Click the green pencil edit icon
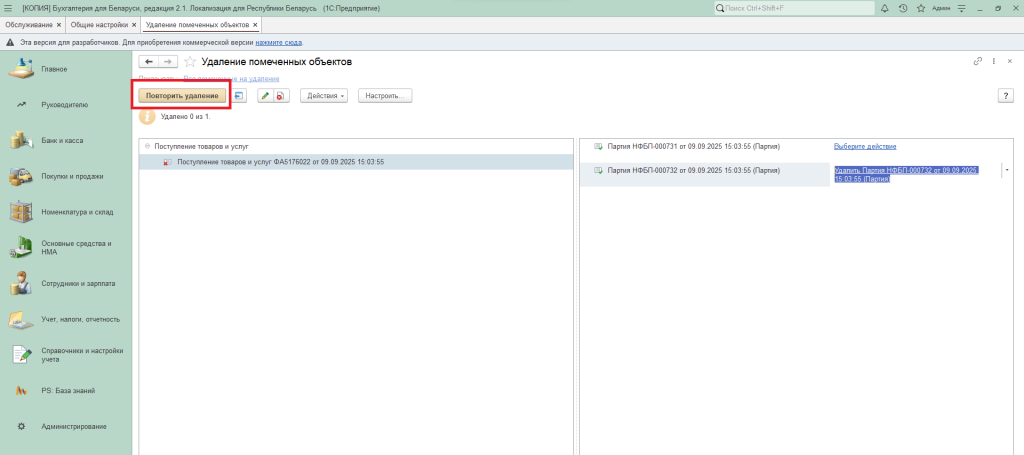This screenshot has height=455, width=1024. [265, 96]
